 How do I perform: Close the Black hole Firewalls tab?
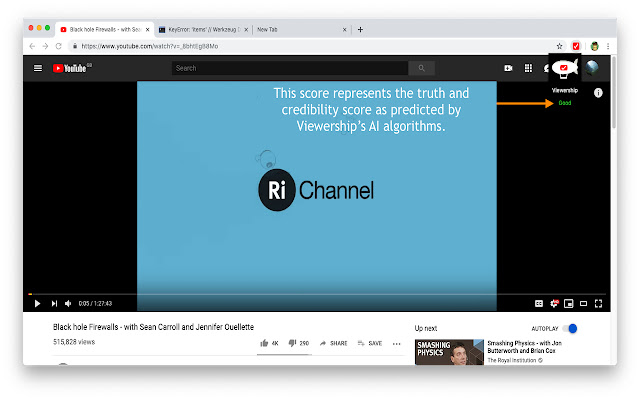click(147, 29)
